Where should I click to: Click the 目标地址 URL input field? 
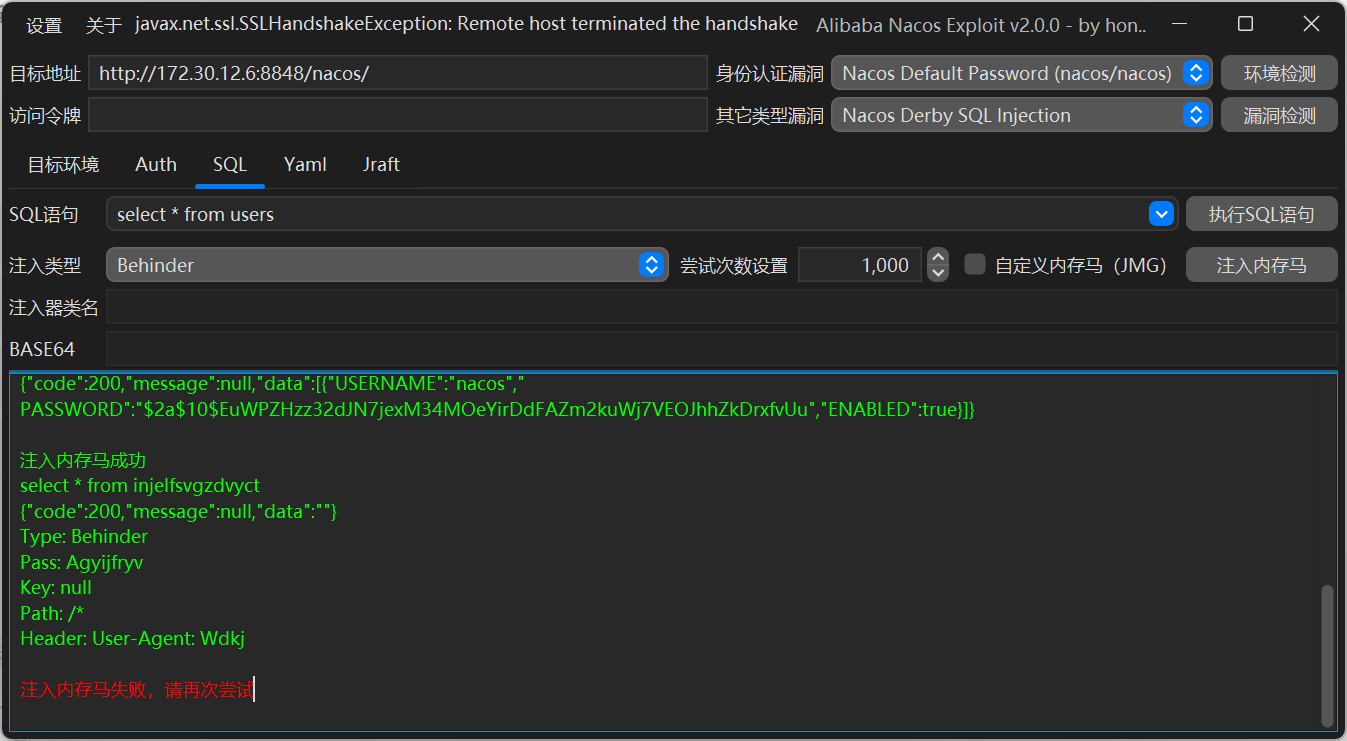click(x=398, y=73)
